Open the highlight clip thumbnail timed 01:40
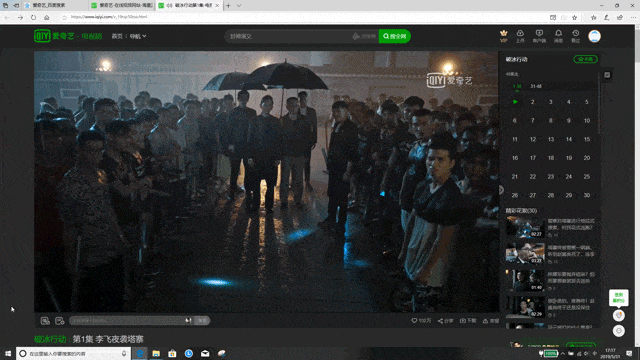 [525, 280]
